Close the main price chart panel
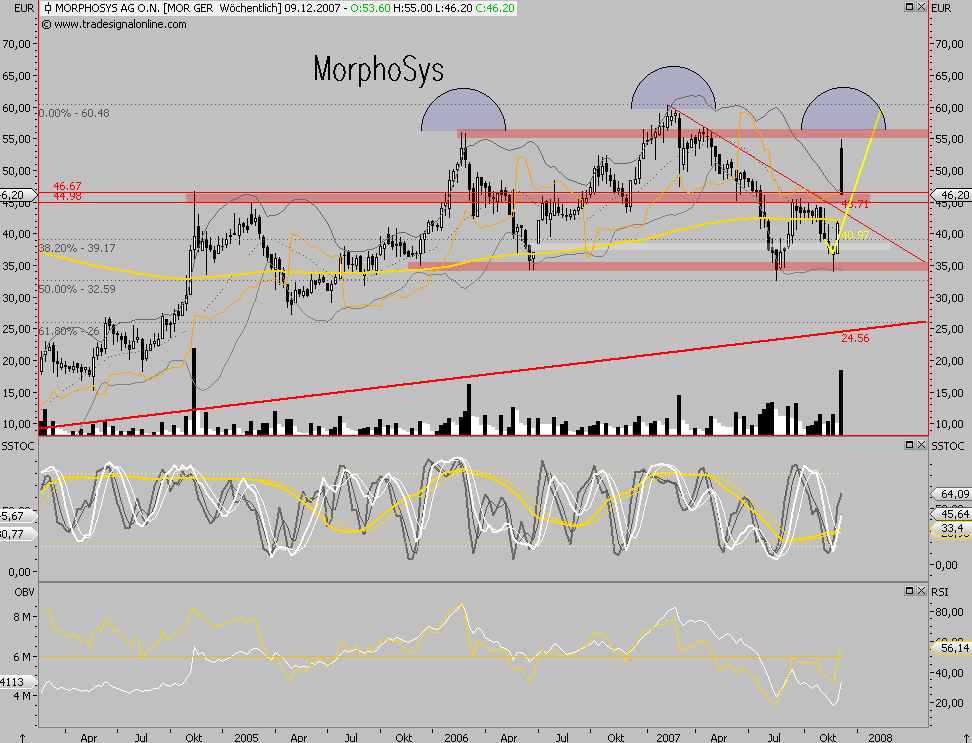972x743 pixels. 921,7
